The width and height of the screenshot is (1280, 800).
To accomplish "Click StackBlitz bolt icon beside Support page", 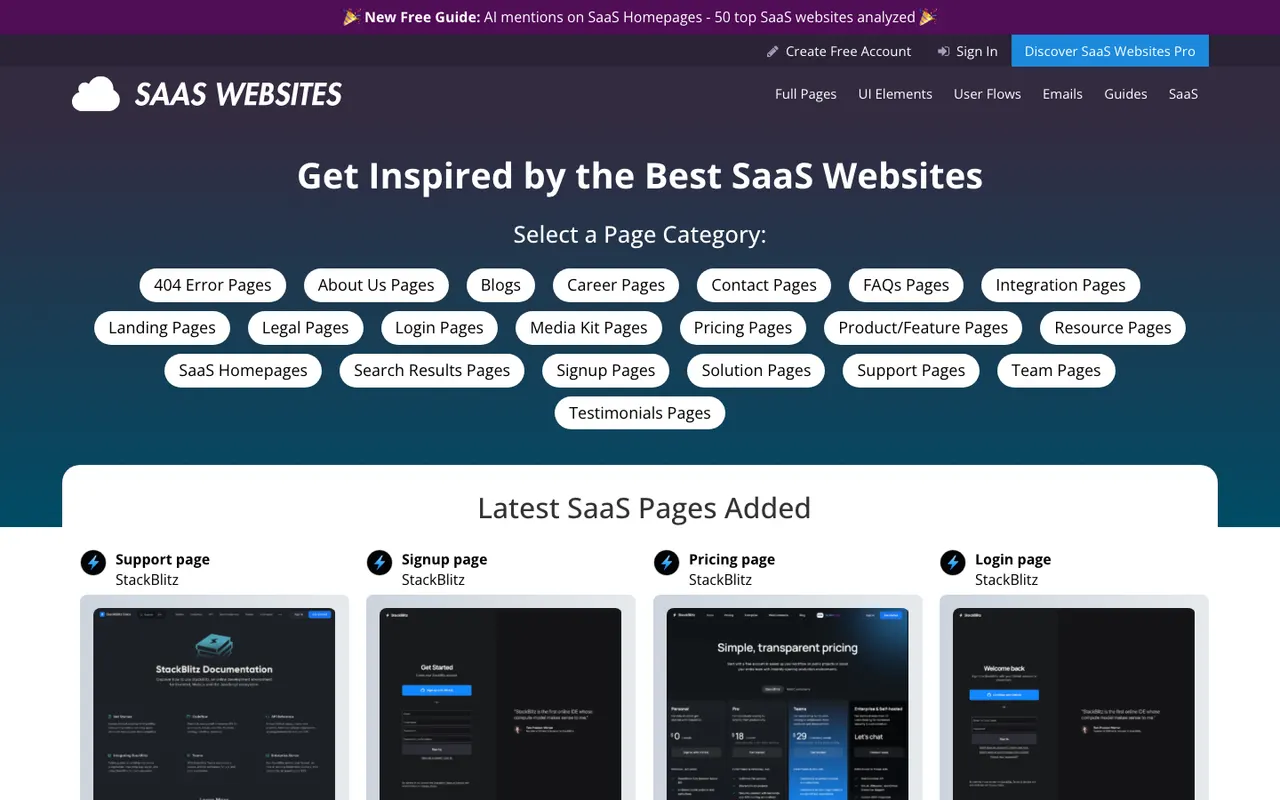I will click(93, 563).
